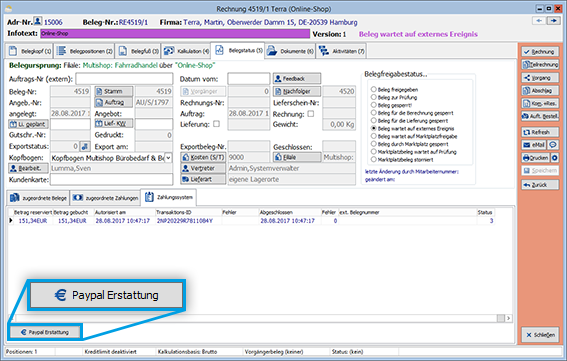Open the Belegfuß (3) tab
Viewport: 567px width, 361px height.
tap(138, 51)
